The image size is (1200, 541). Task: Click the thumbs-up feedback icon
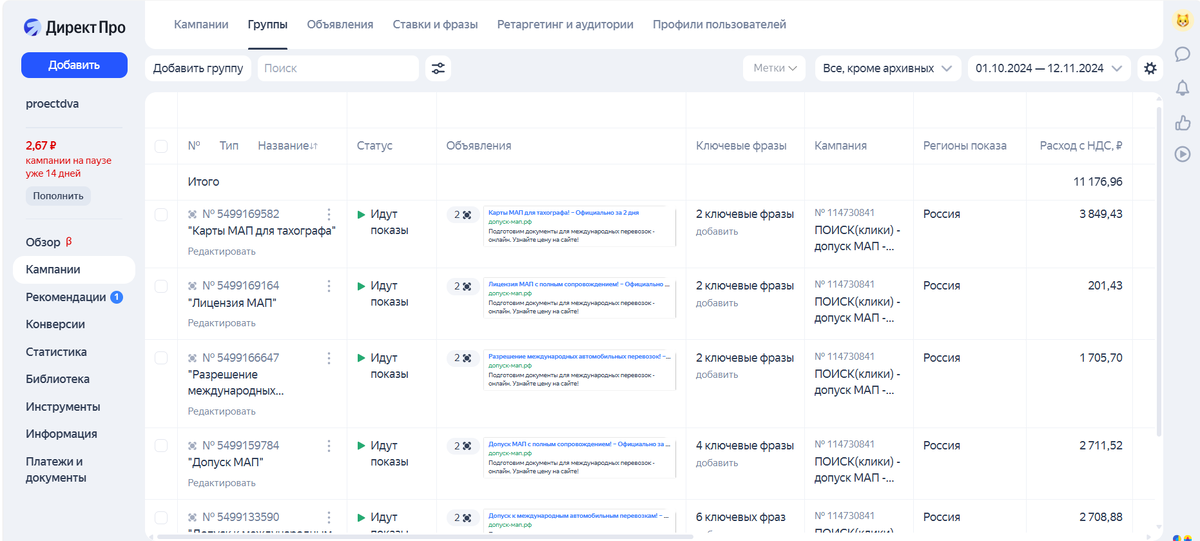1182,121
